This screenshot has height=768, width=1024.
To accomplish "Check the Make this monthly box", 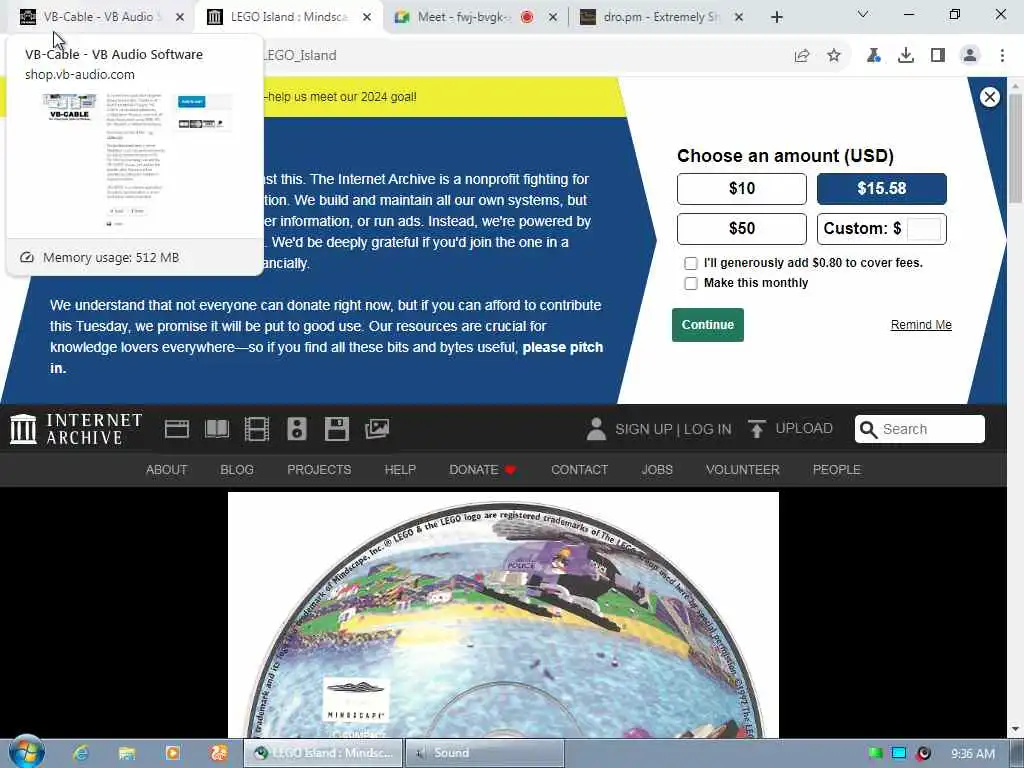I will [690, 283].
